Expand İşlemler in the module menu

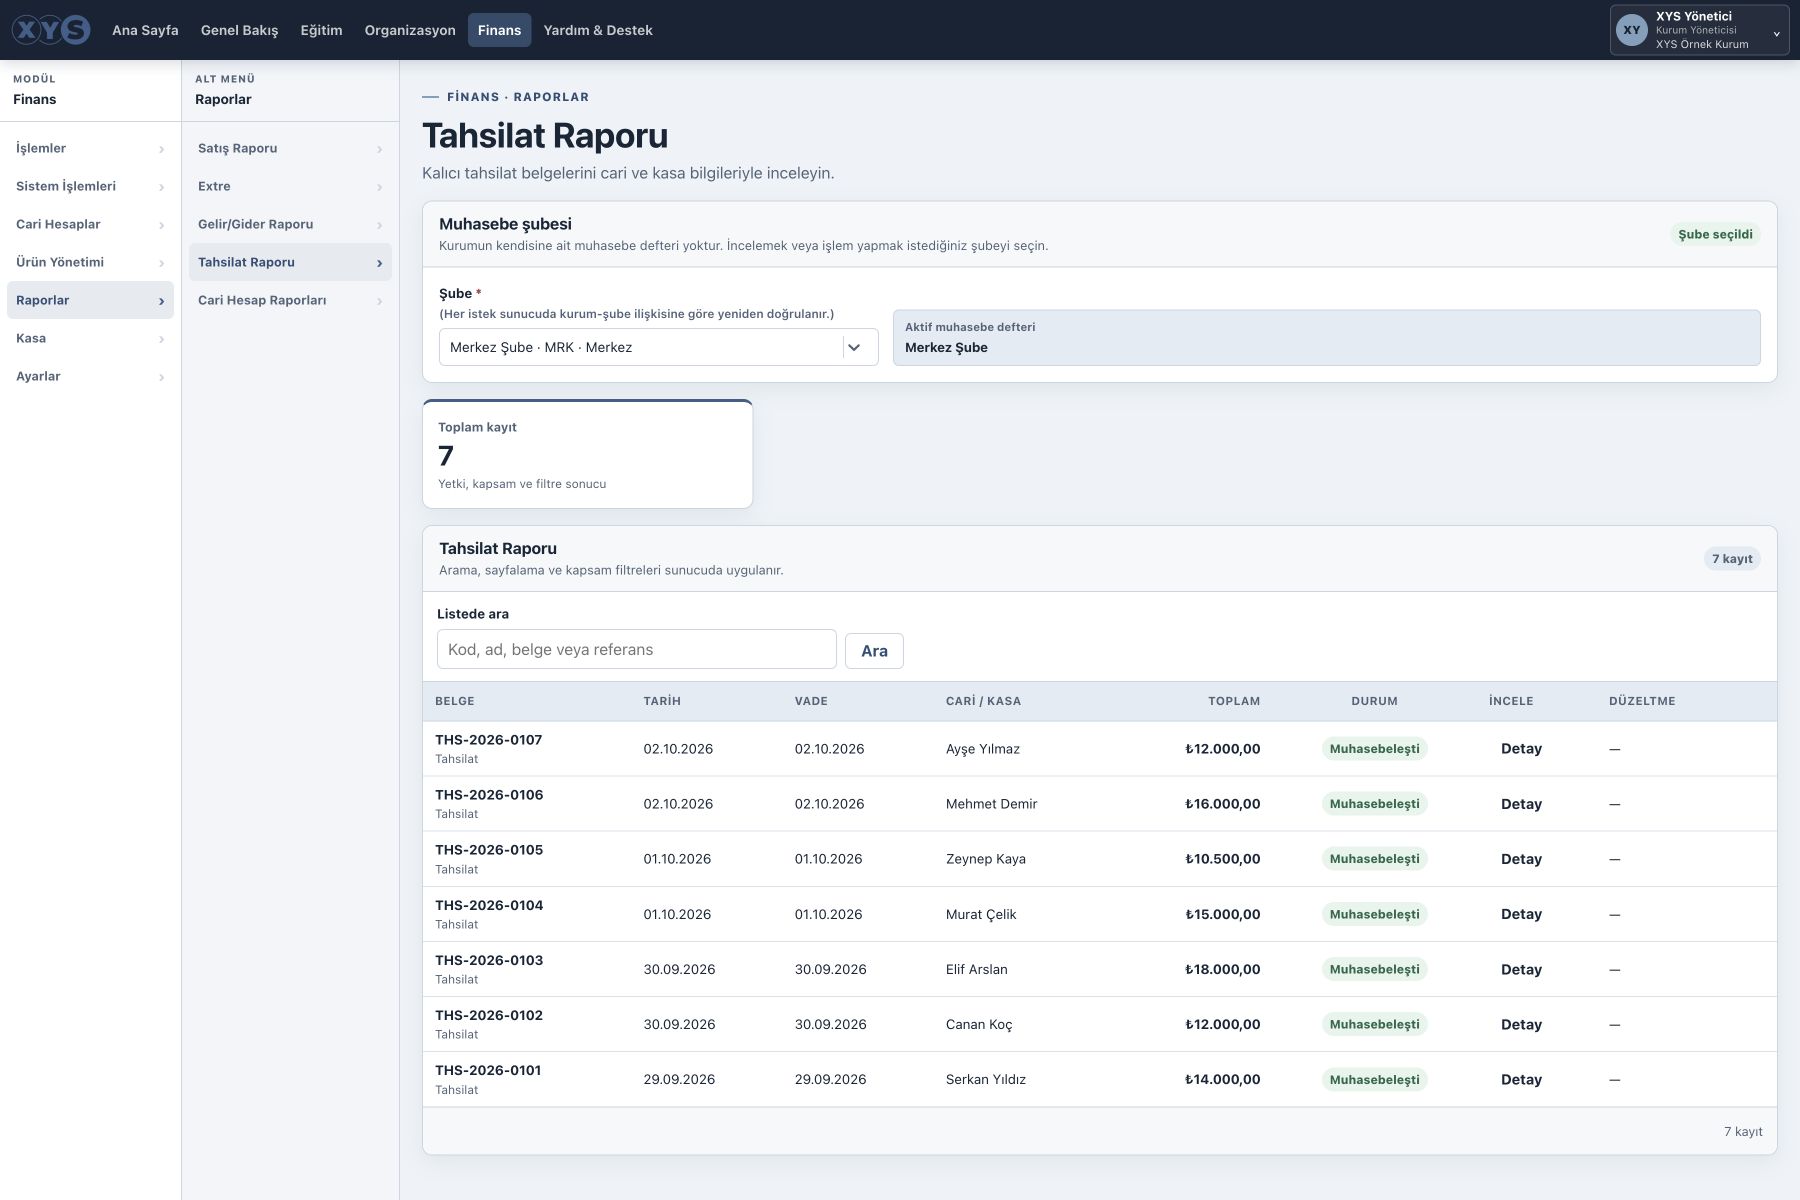90,148
